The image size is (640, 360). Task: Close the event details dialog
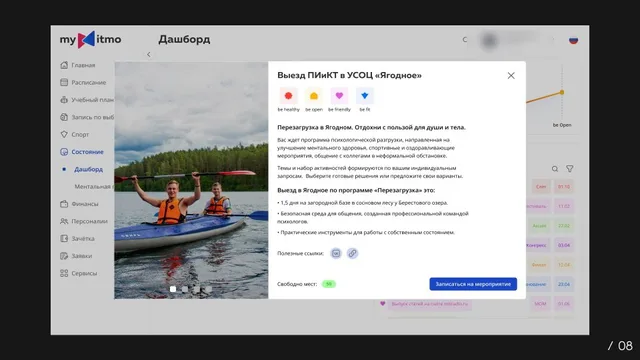[511, 76]
